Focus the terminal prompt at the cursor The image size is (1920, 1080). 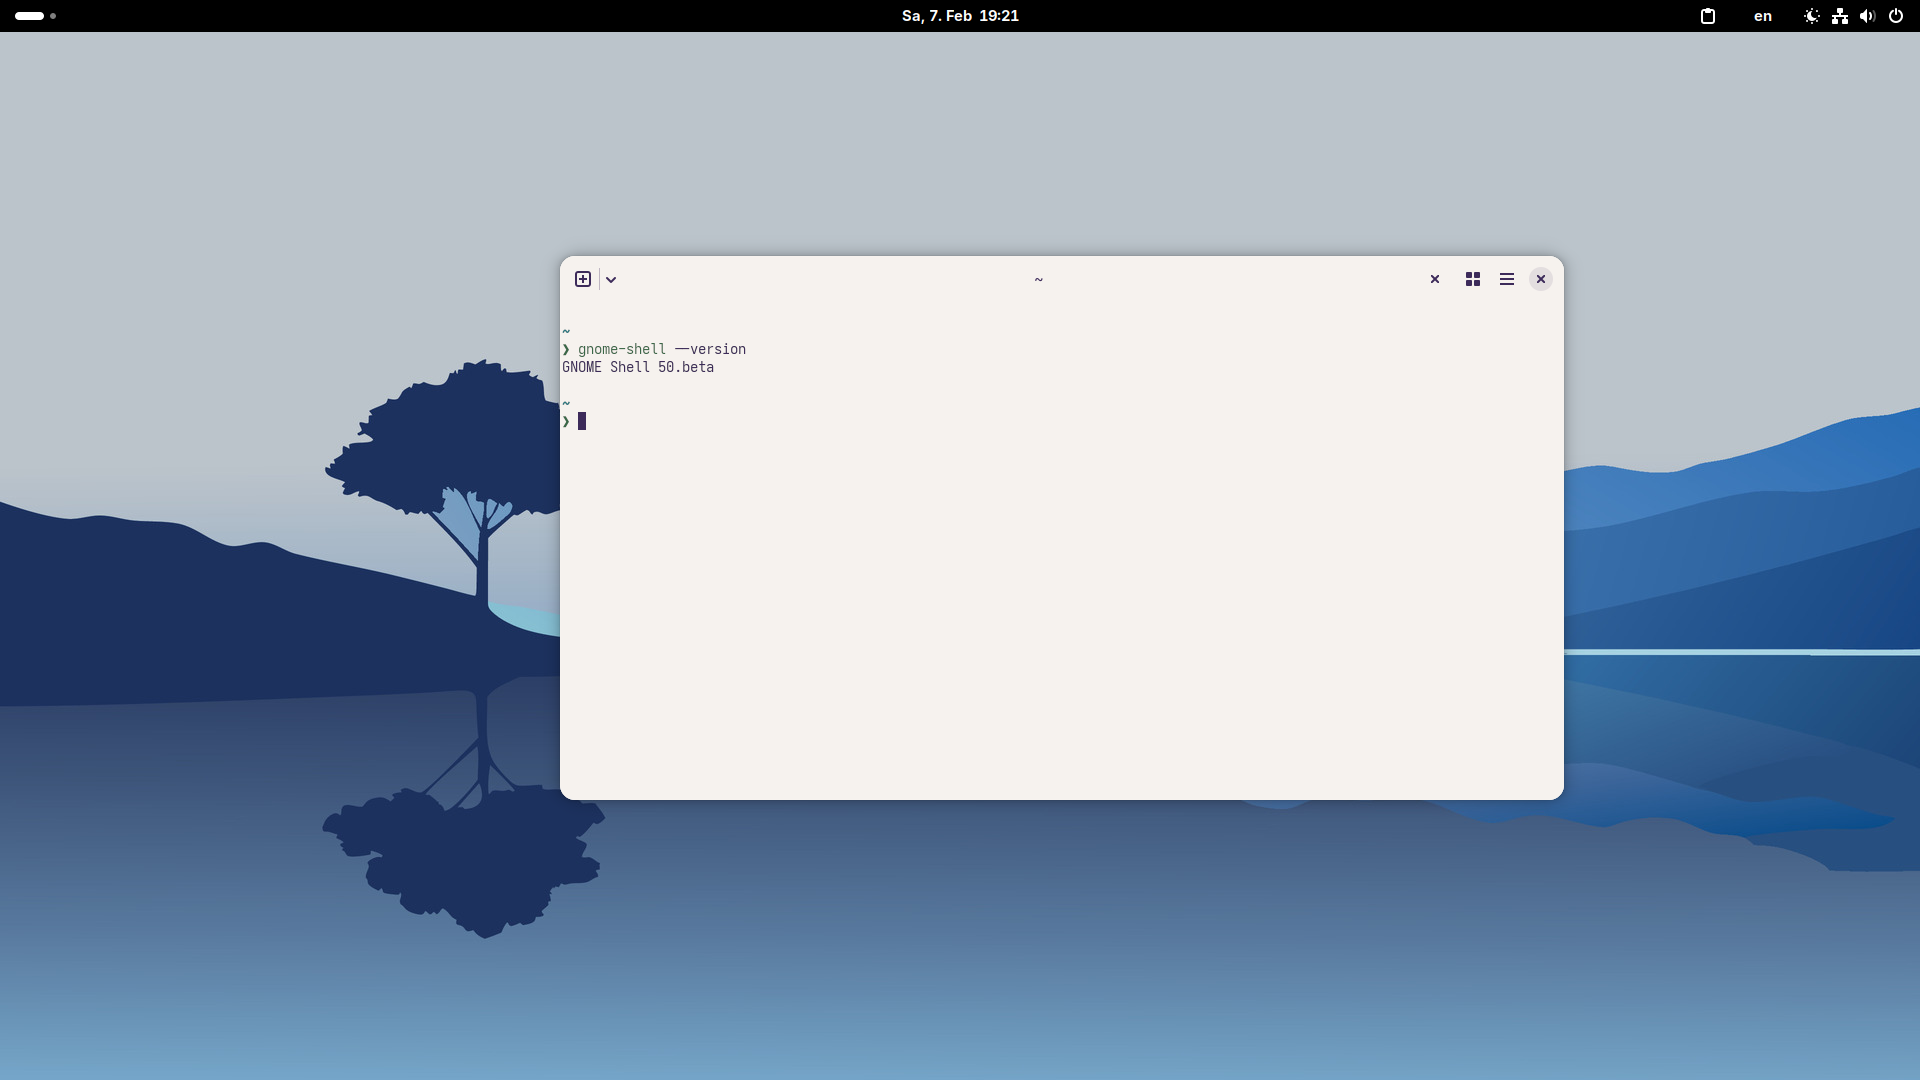coord(582,421)
